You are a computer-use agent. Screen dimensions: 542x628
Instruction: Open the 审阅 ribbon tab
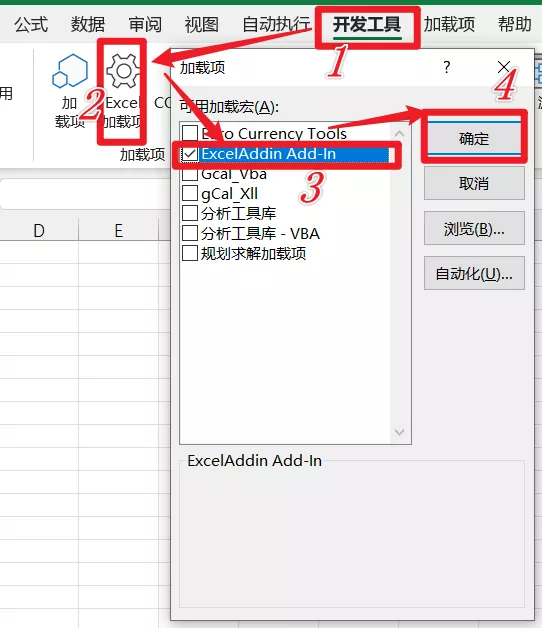pos(145,24)
